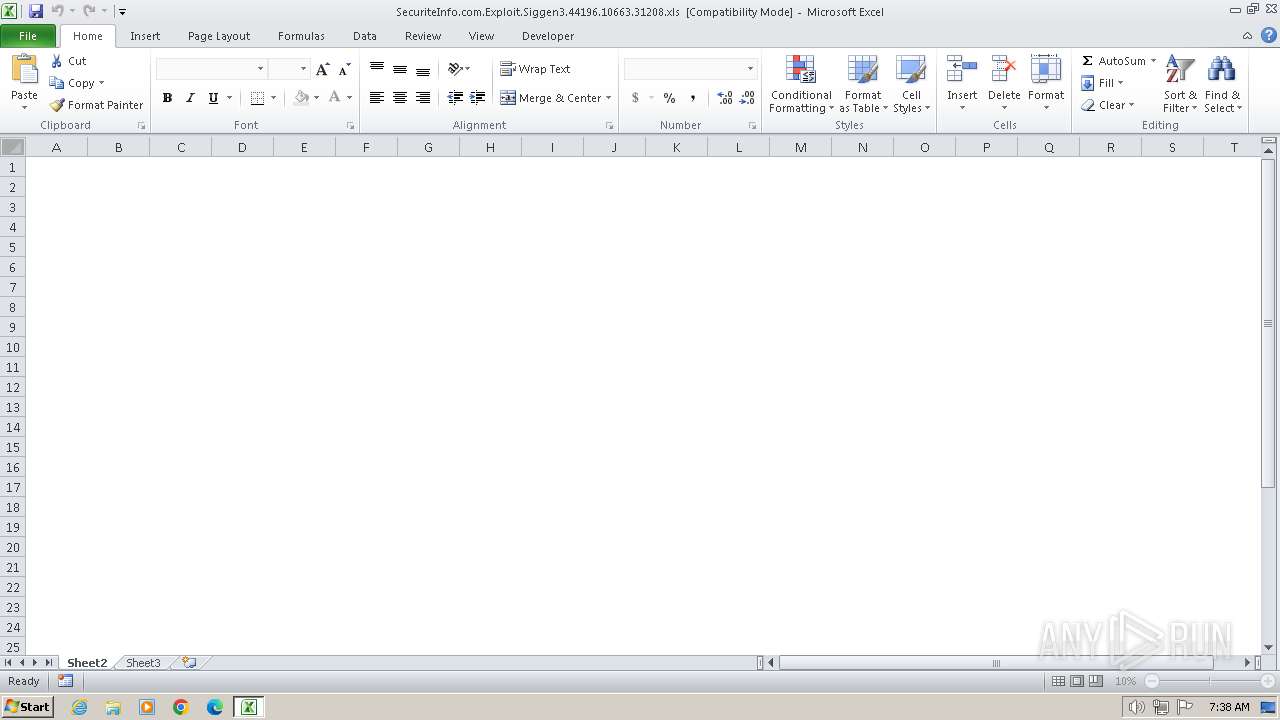The image size is (1280, 720).
Task: Click the Increase Indent icon
Action: pos(478,98)
